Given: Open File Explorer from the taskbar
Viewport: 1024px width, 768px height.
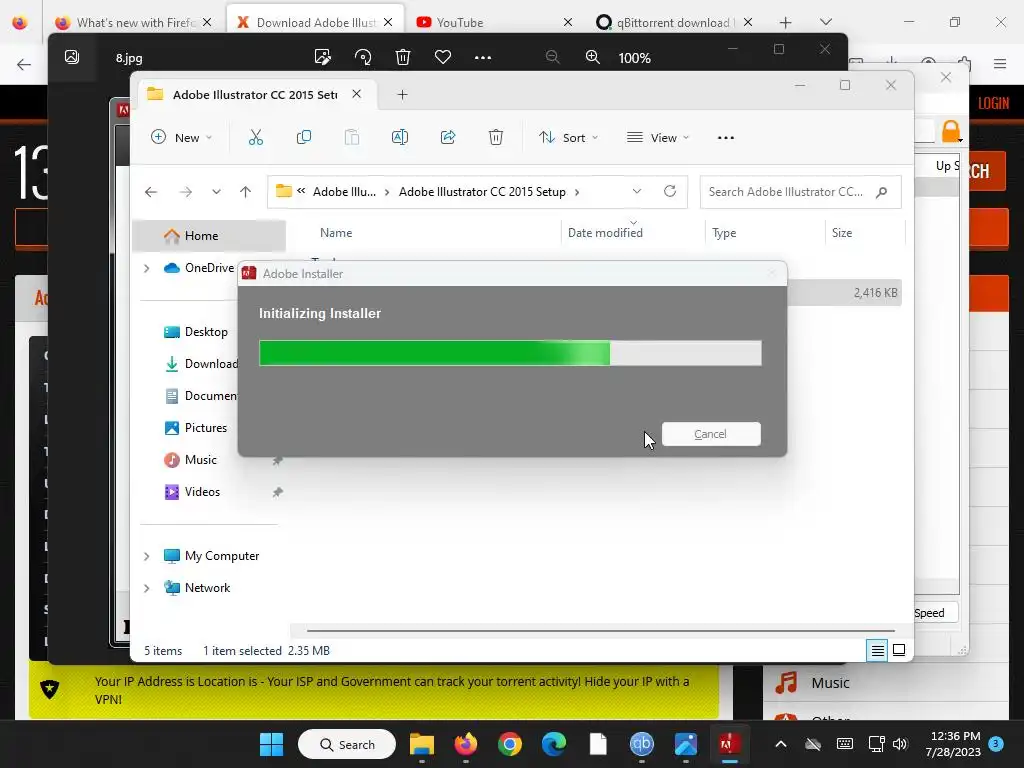Looking at the screenshot, I should tap(422, 744).
